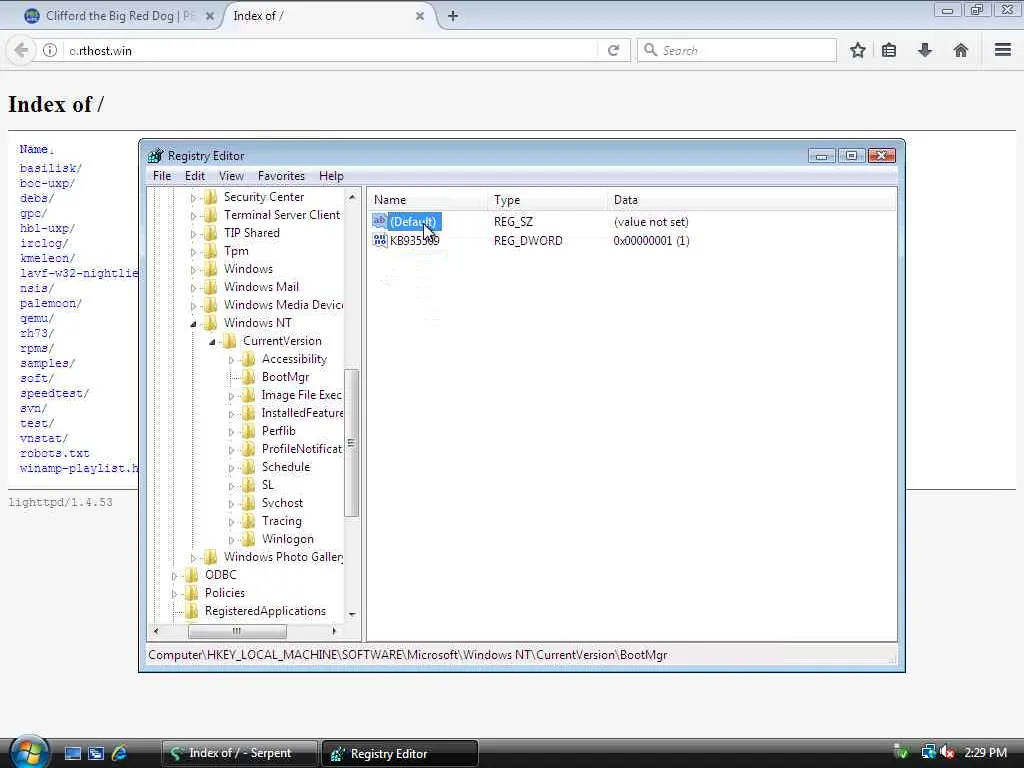Go to the browser home page icon

[960, 50]
